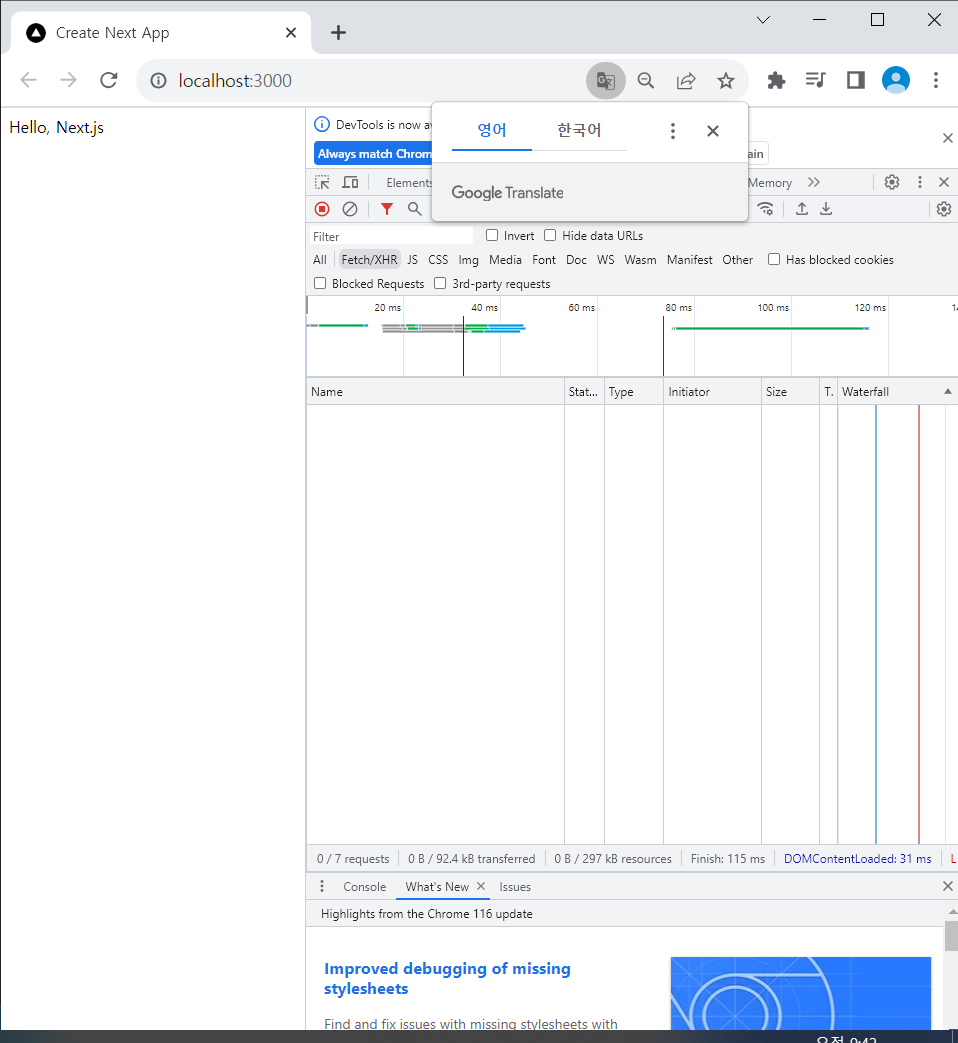This screenshot has width=958, height=1043.
Task: Open Improved debugging of missing stylesheets link
Action: click(x=447, y=978)
